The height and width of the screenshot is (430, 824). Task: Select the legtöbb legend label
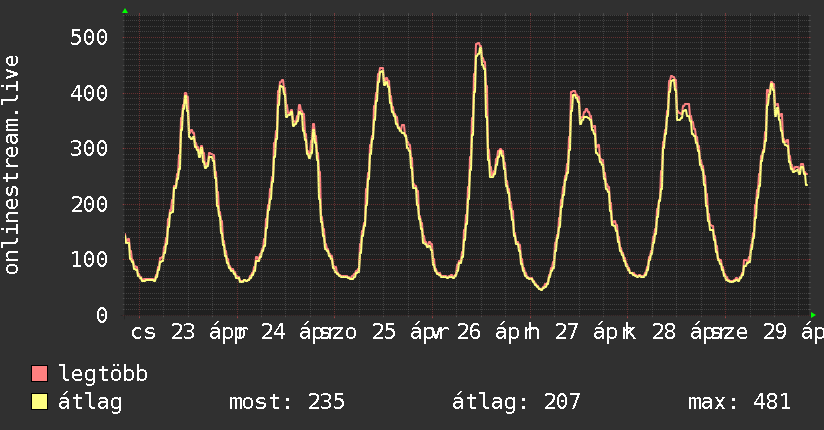[103, 374]
